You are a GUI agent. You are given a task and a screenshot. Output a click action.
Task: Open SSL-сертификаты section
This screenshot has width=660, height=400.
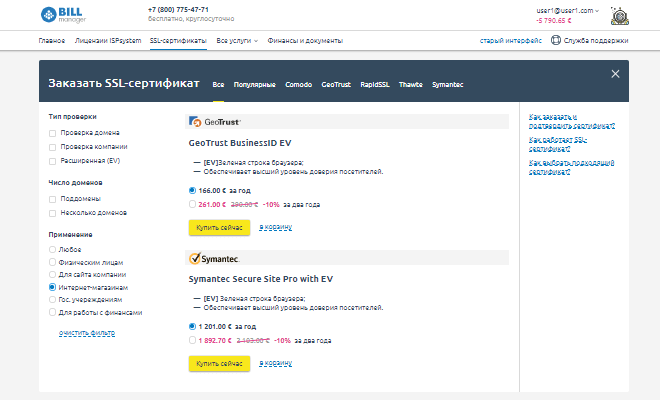click(x=178, y=40)
